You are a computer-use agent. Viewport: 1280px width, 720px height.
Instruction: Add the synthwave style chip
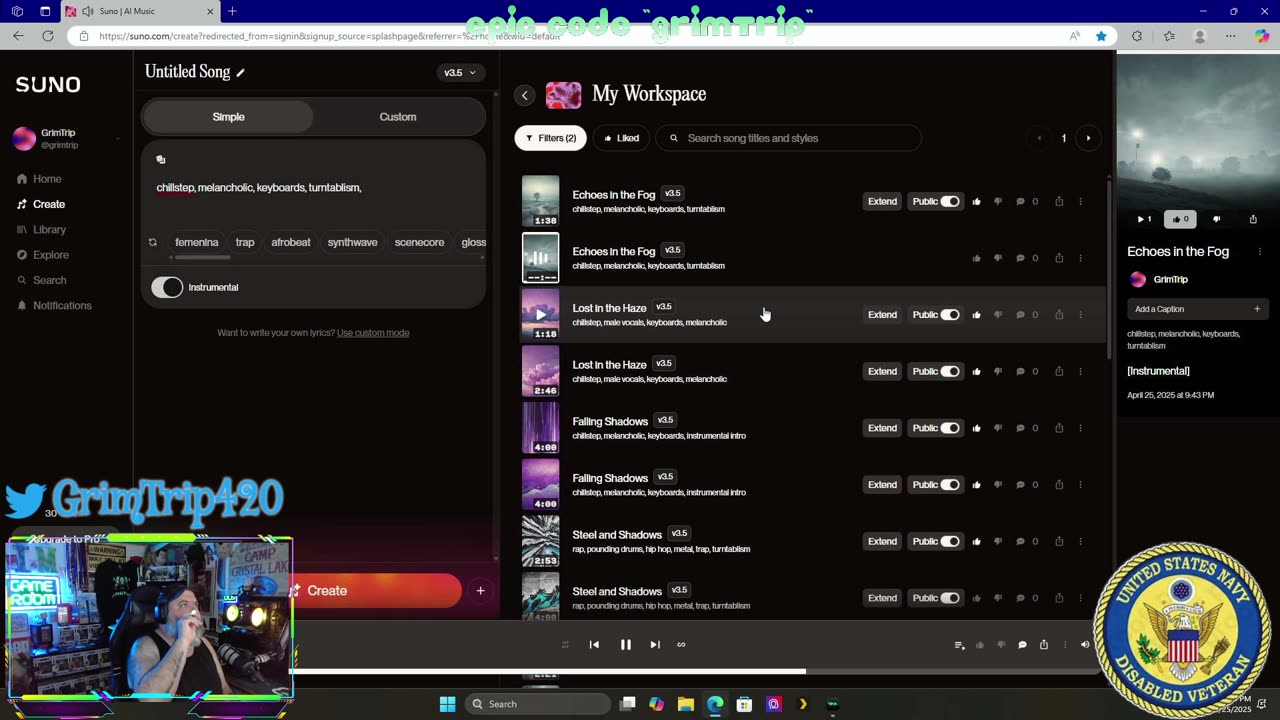pos(353,242)
